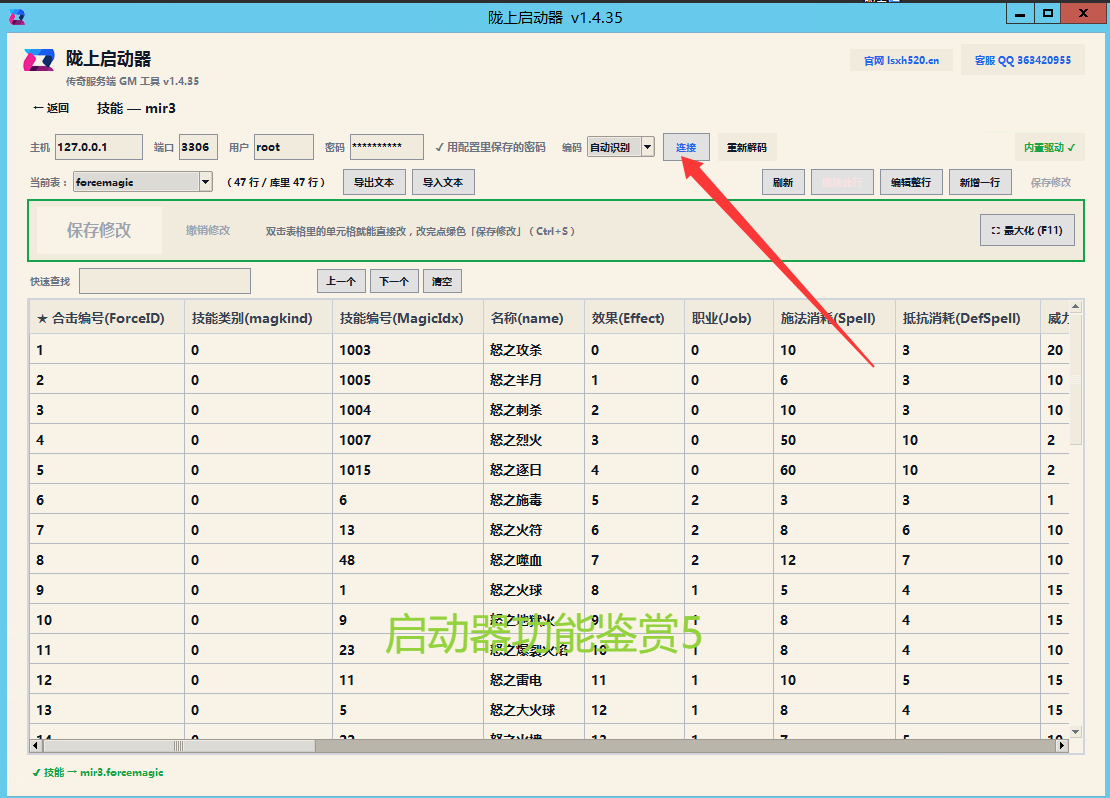1110x798 pixels.
Task: Select the 怒之烈火 name cell
Action: click(534, 440)
